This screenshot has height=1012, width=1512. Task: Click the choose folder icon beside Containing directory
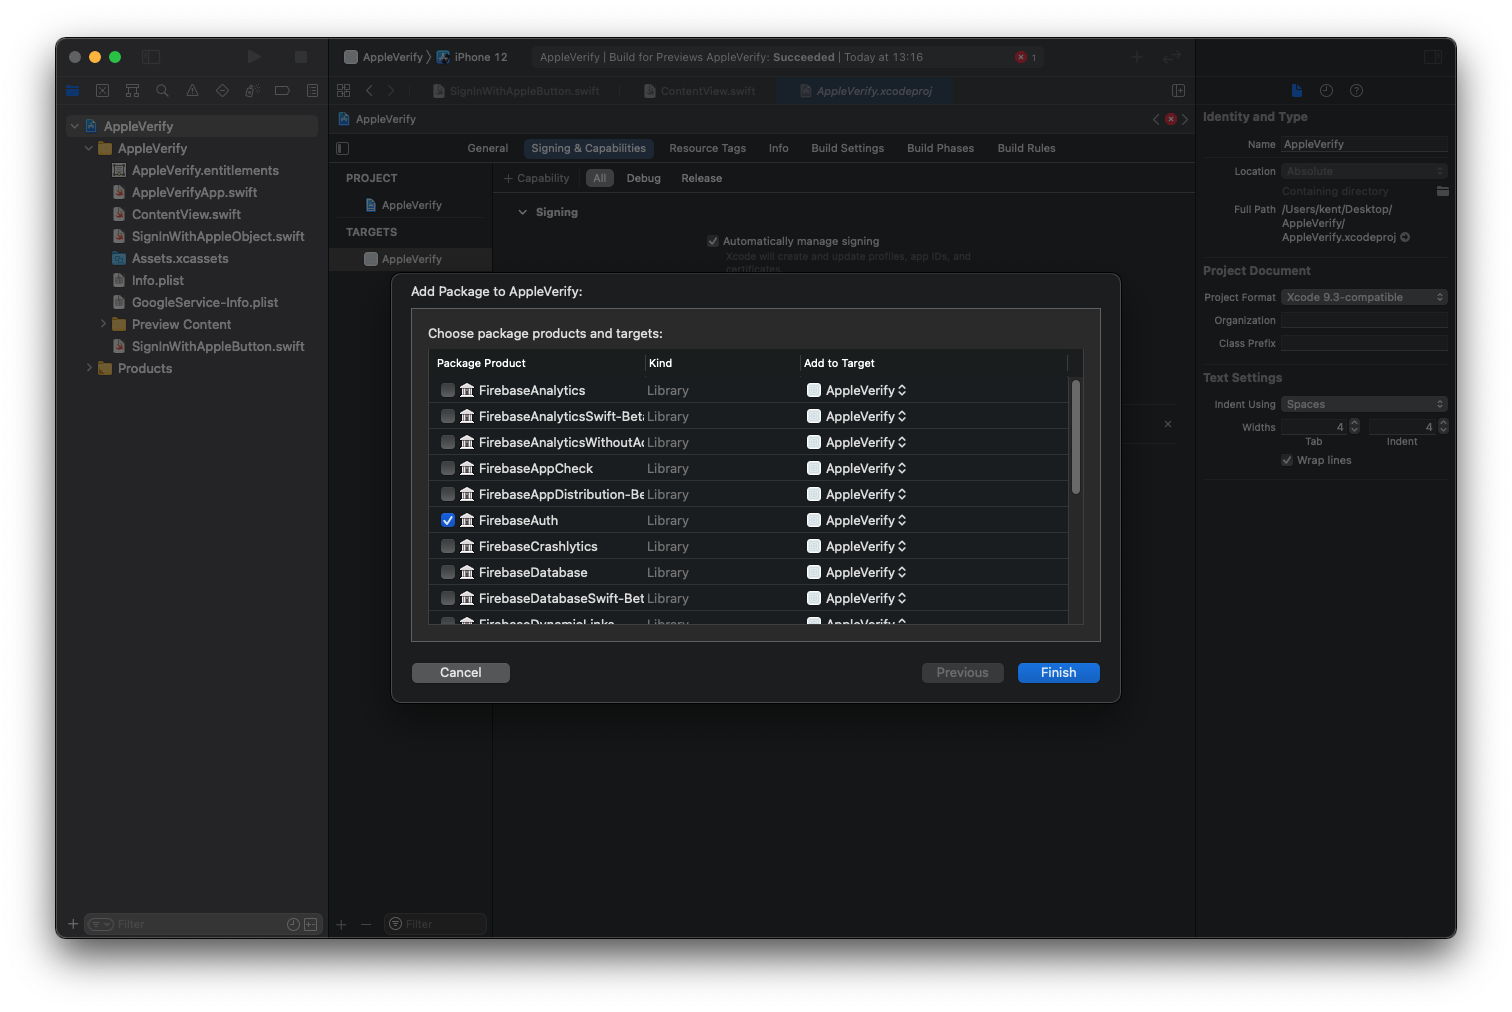point(1442,191)
